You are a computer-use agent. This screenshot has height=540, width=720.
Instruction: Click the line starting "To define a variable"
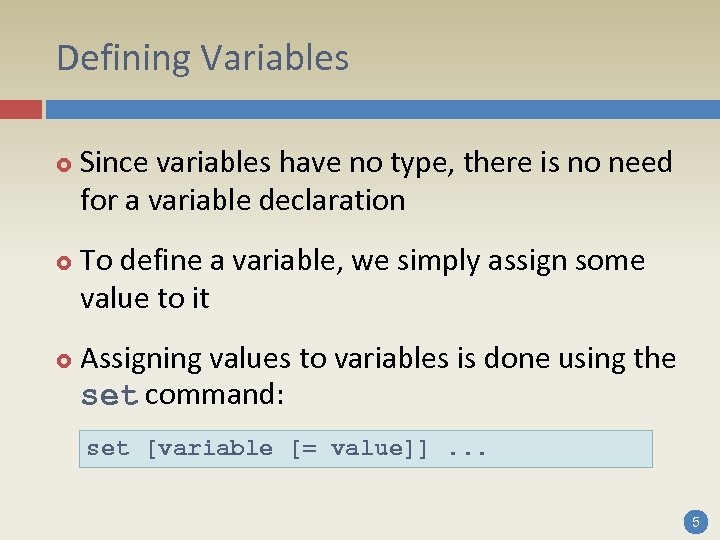point(362,260)
